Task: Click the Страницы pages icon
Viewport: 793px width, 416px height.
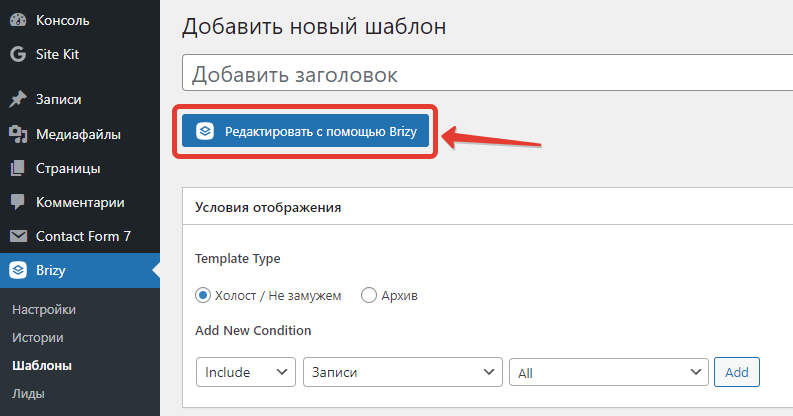Action: pos(18,168)
